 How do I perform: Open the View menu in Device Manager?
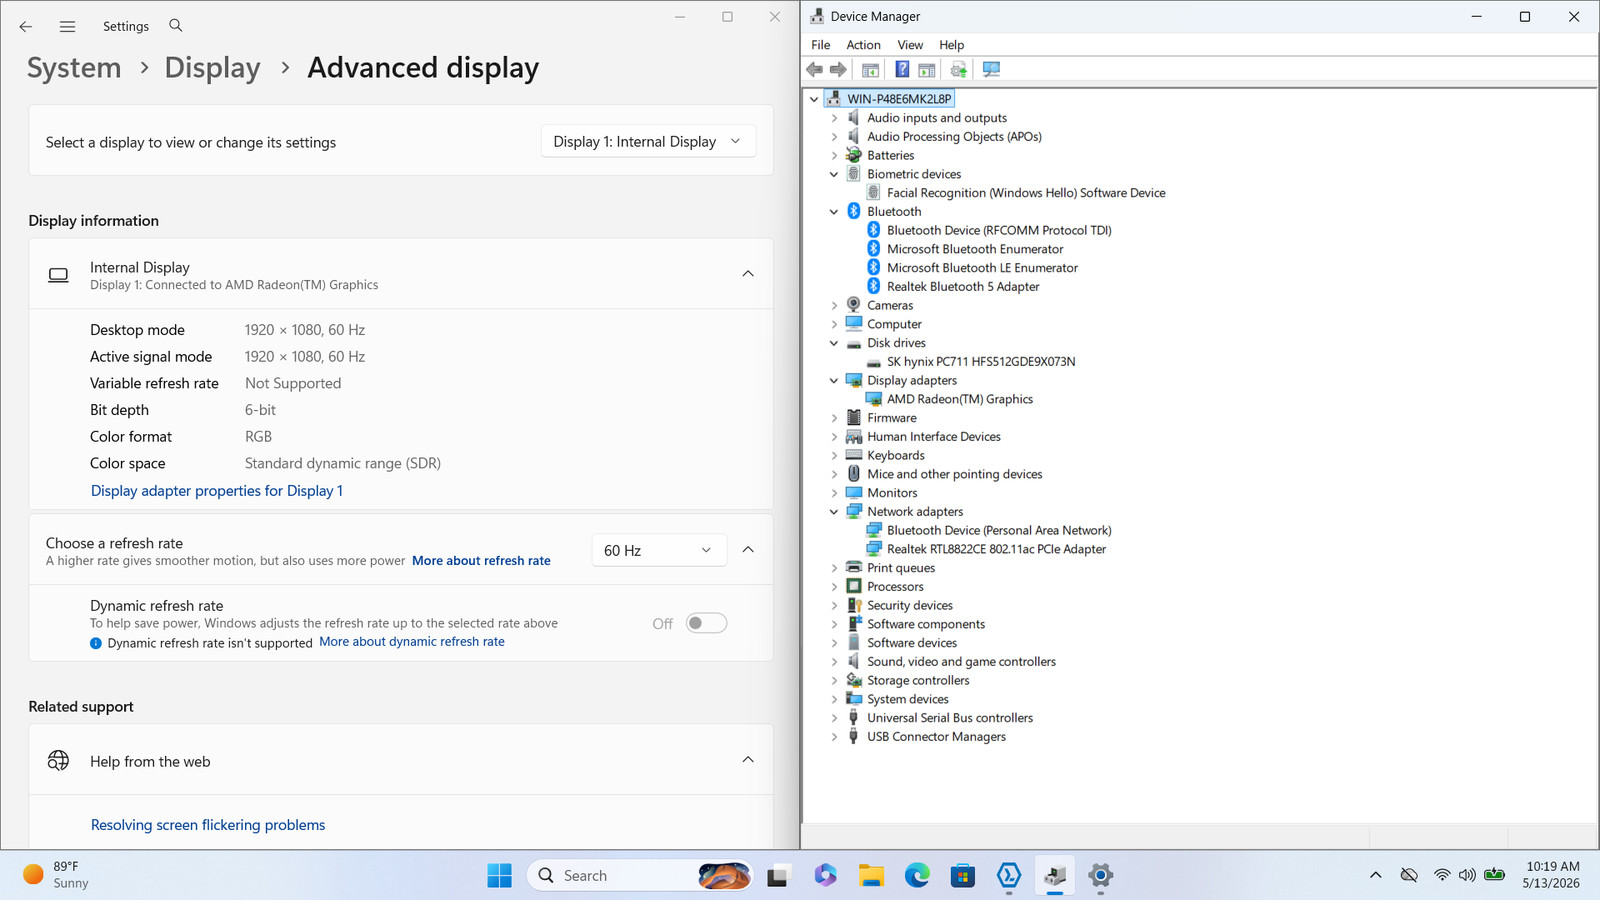tap(910, 45)
